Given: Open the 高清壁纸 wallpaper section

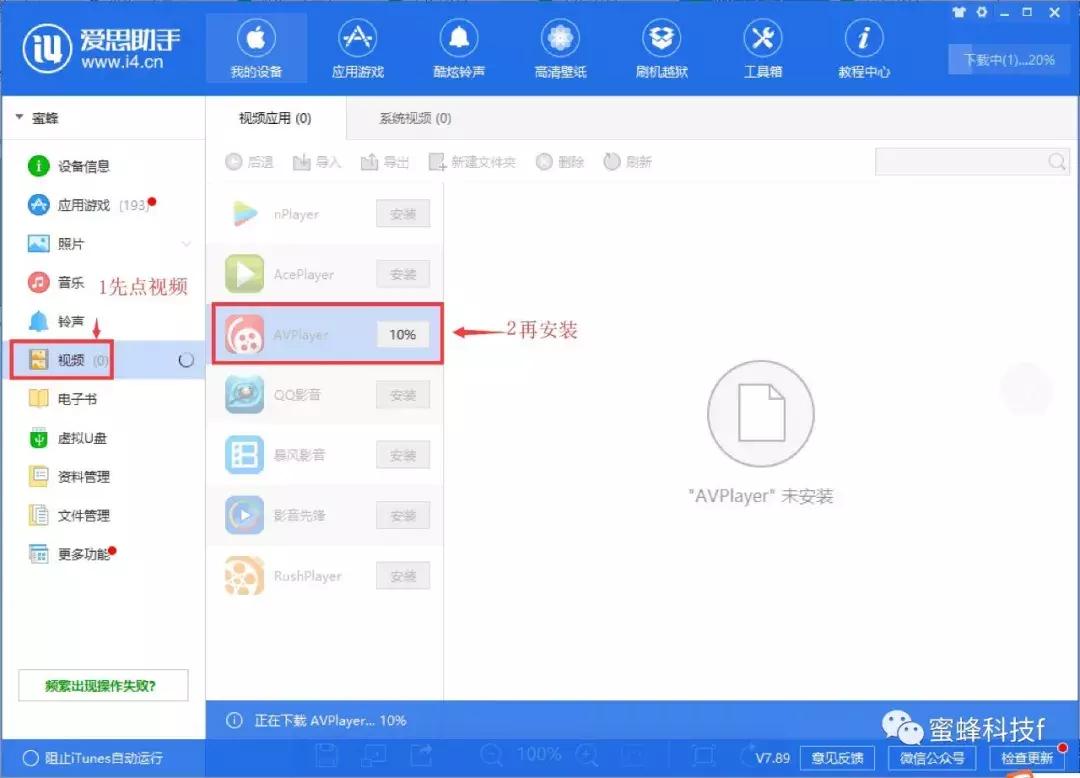Looking at the screenshot, I should click(560, 47).
